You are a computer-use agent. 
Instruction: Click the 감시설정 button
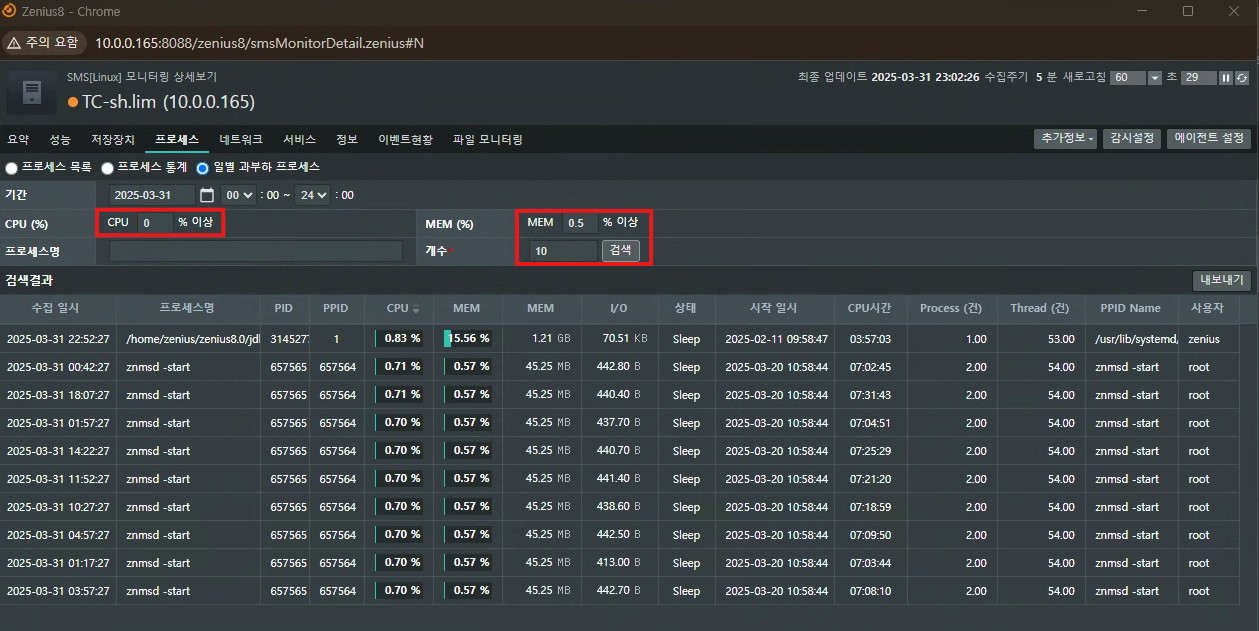[1132, 138]
